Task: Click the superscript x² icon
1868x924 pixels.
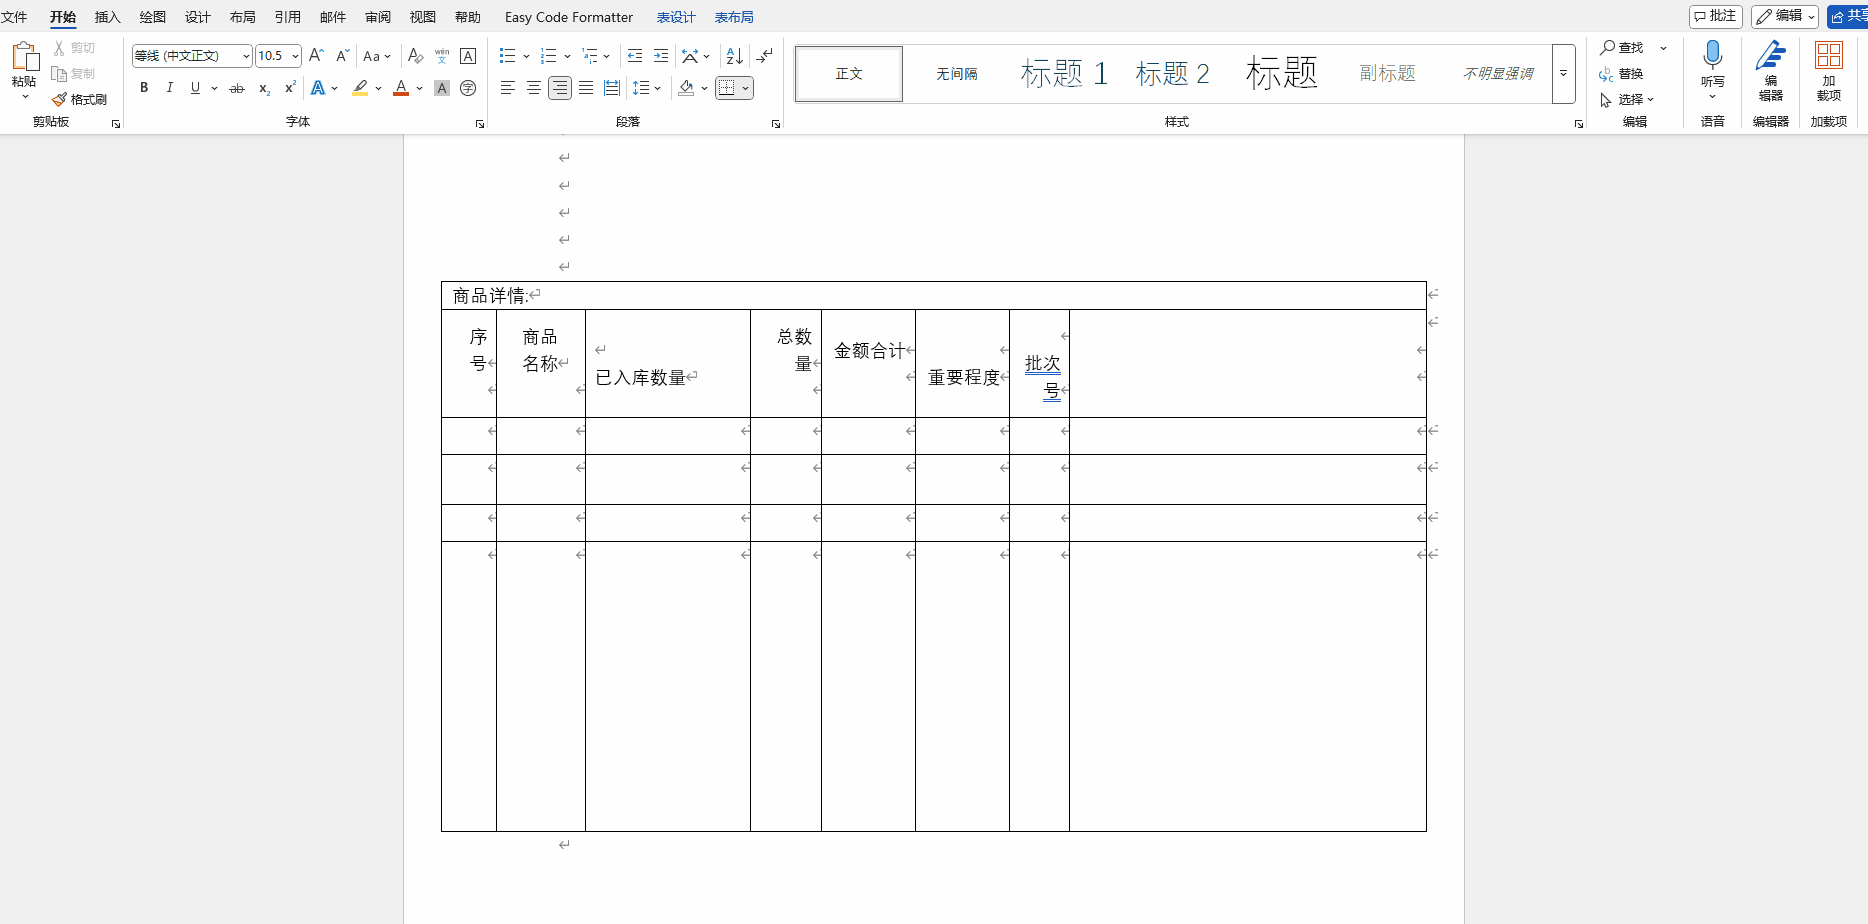Action: 290,88
